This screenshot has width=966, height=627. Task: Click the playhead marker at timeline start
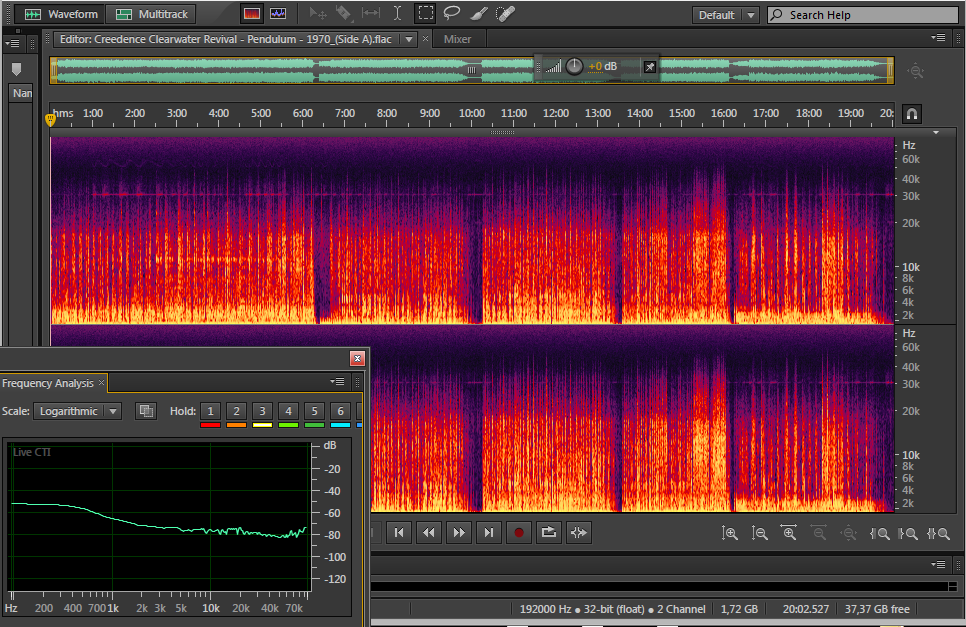(51, 119)
